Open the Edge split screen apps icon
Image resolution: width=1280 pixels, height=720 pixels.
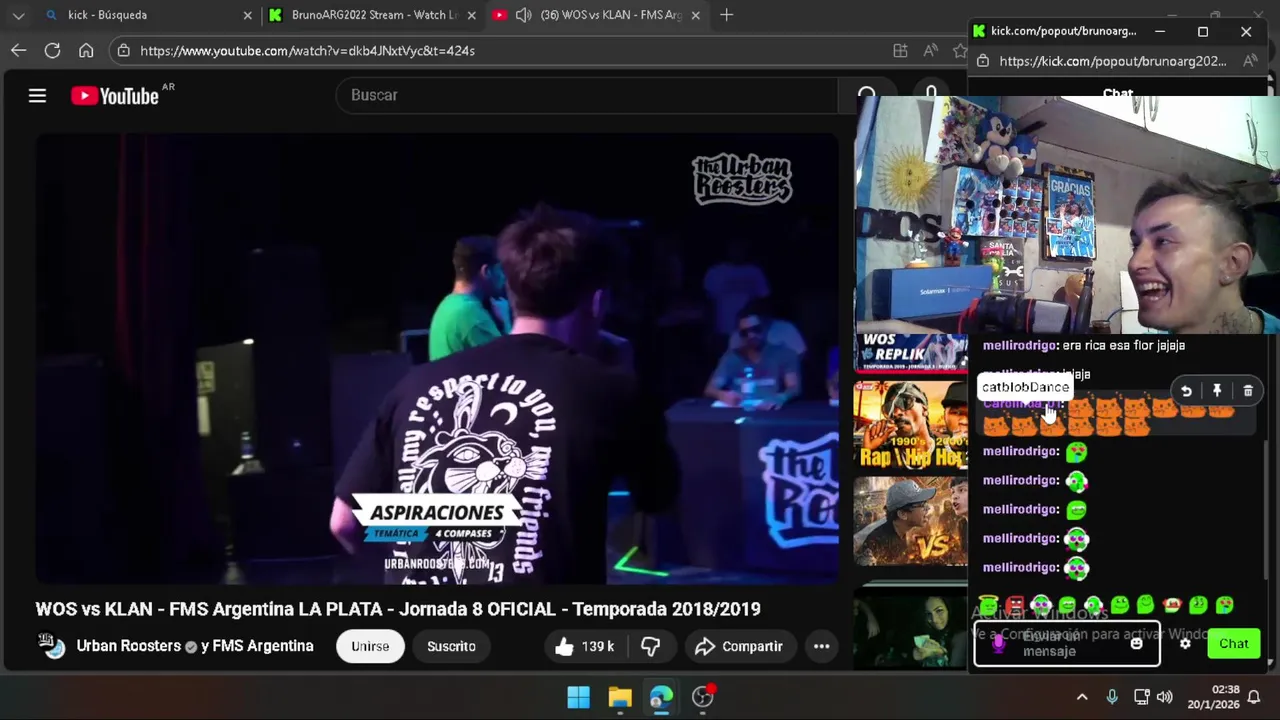(900, 50)
